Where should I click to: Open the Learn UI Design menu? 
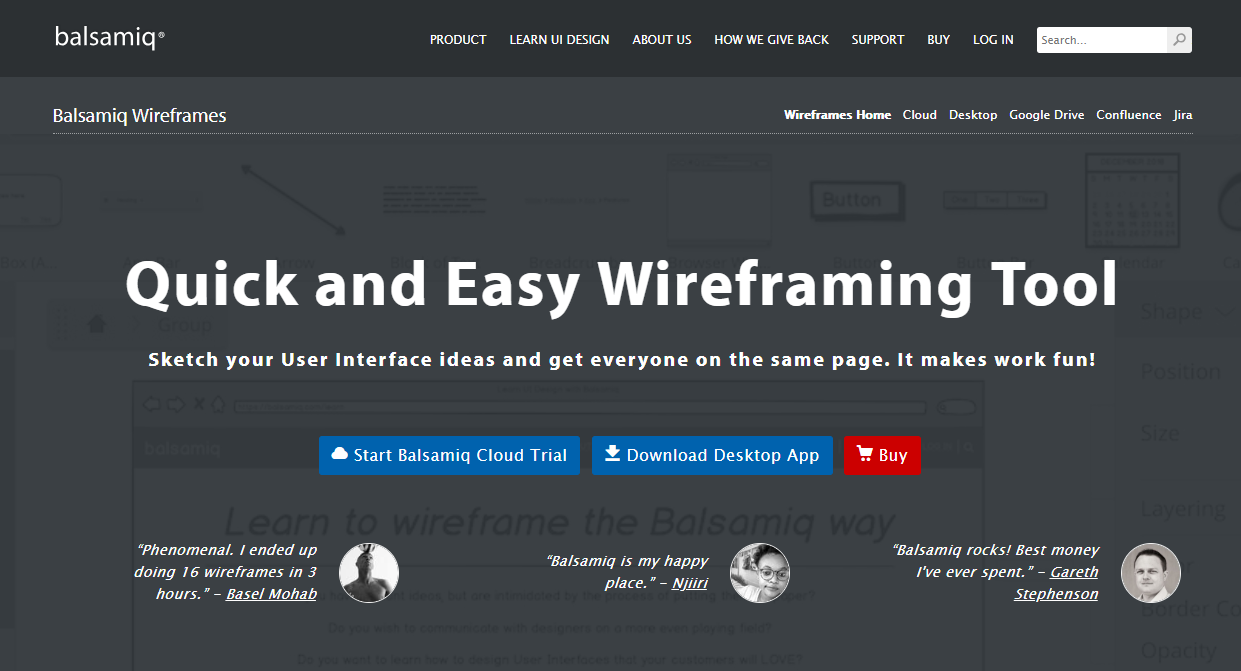coord(559,40)
